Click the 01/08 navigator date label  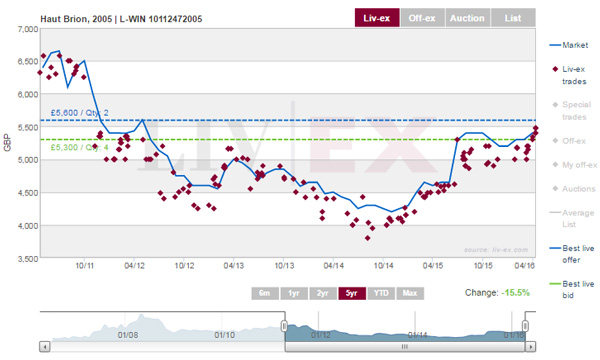tap(128, 335)
